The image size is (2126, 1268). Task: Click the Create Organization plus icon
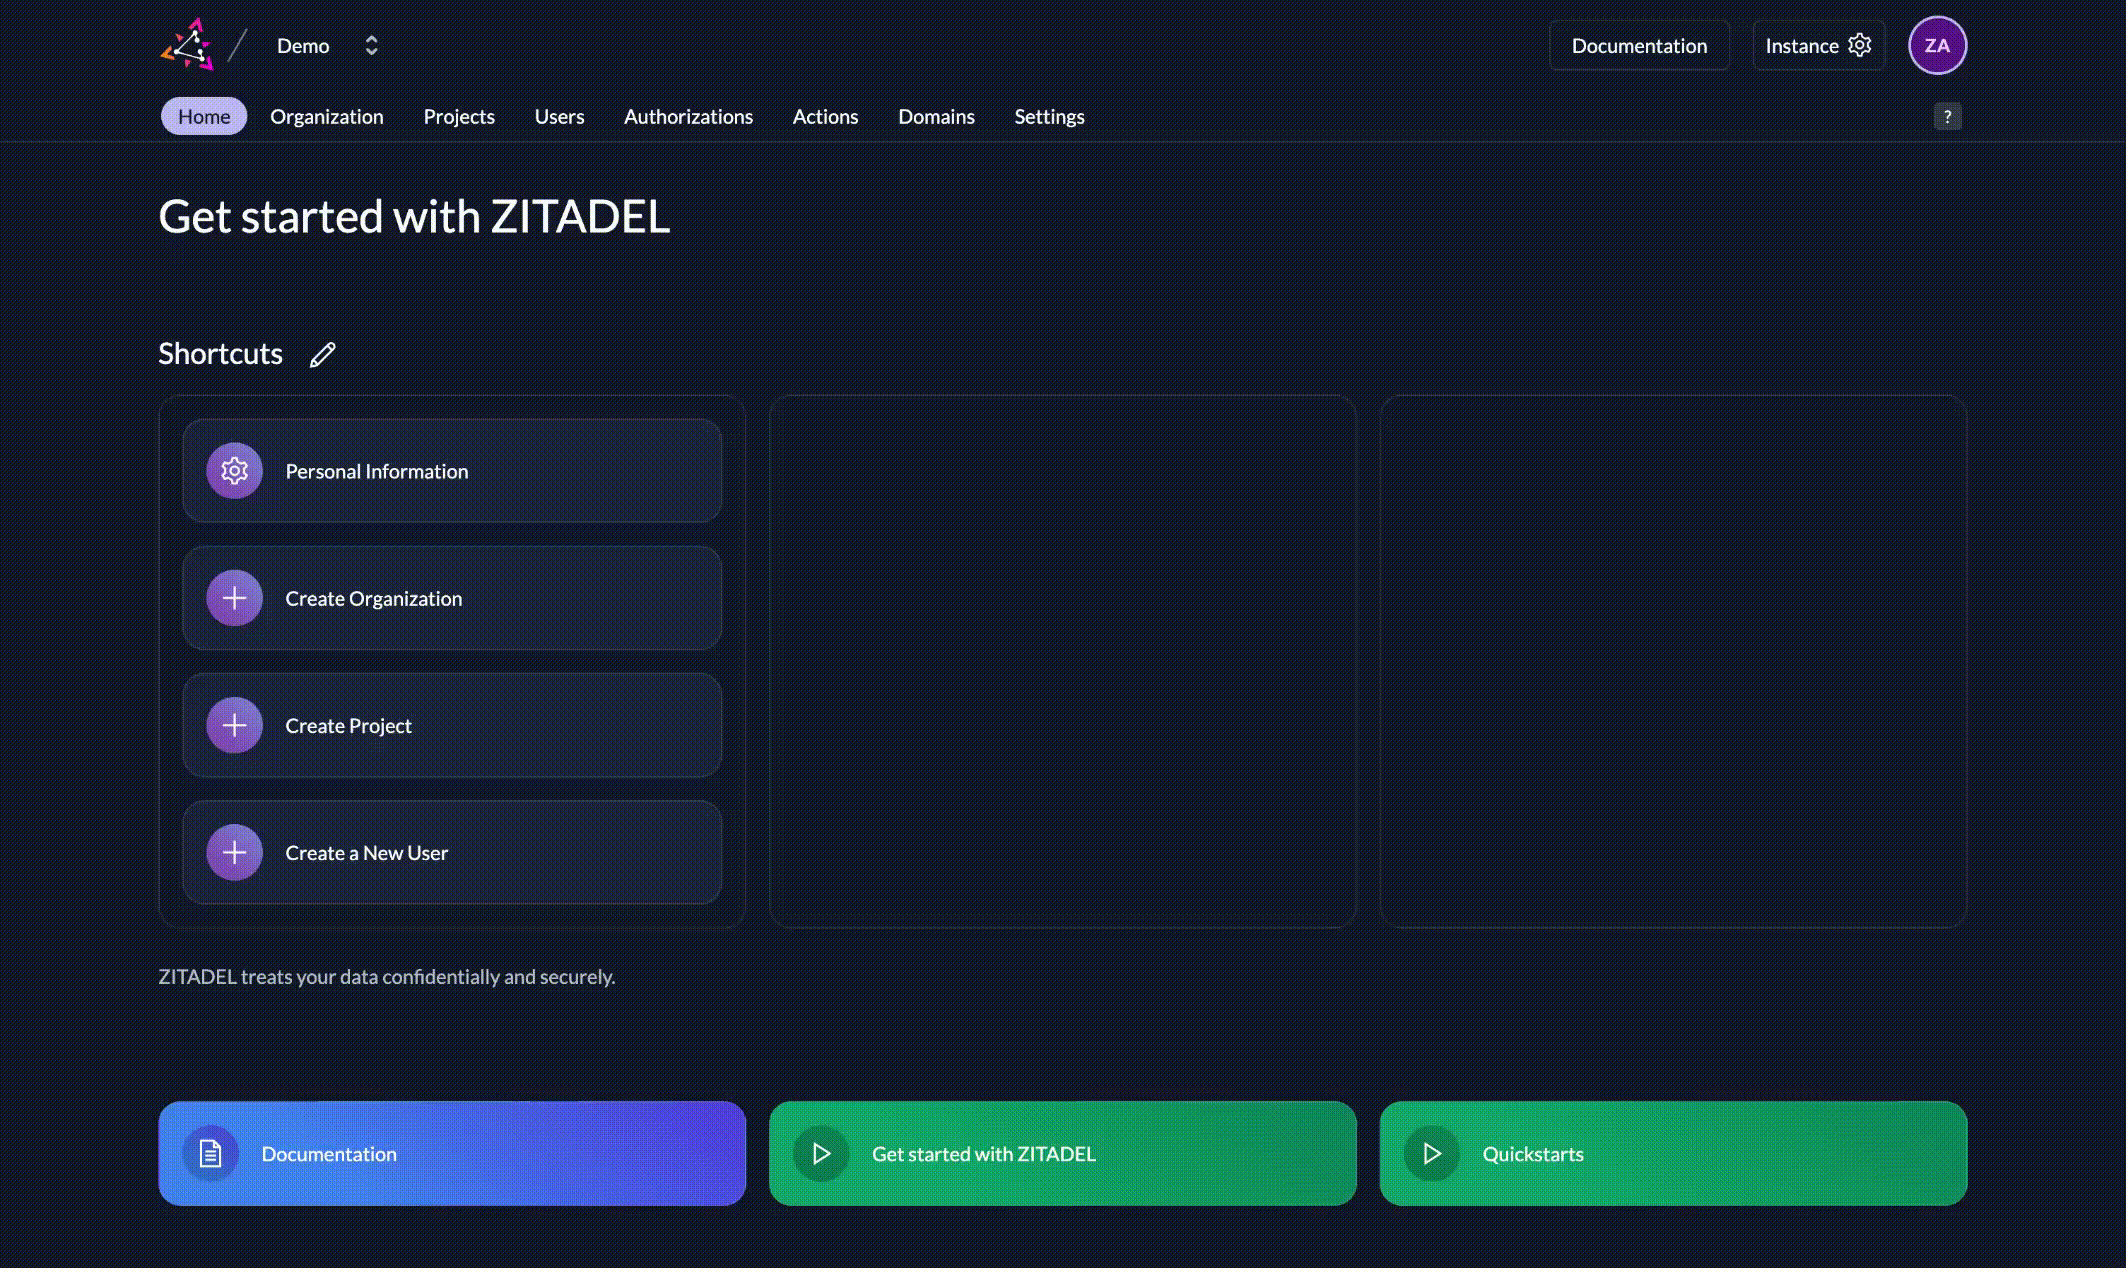click(x=234, y=596)
